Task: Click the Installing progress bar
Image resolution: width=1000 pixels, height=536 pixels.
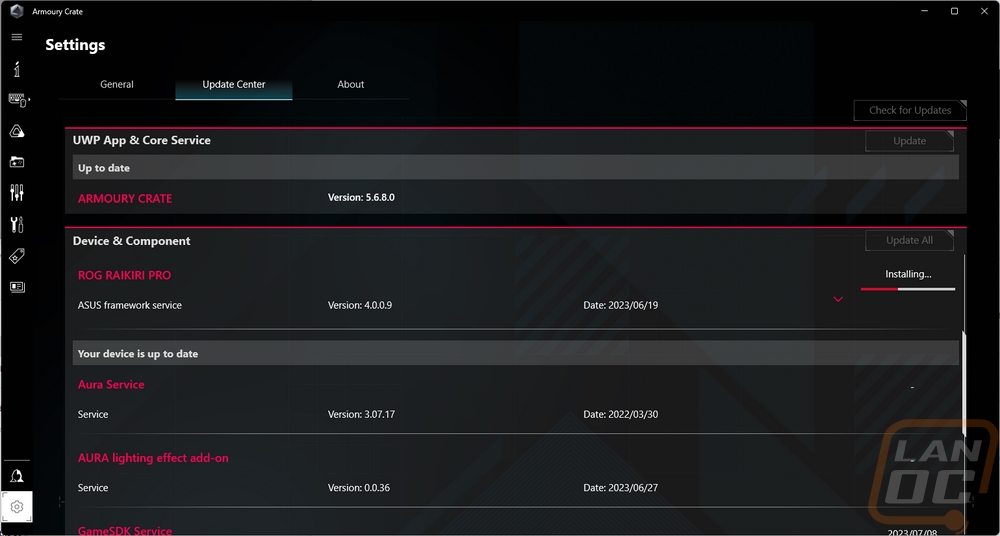Action: [x=908, y=289]
